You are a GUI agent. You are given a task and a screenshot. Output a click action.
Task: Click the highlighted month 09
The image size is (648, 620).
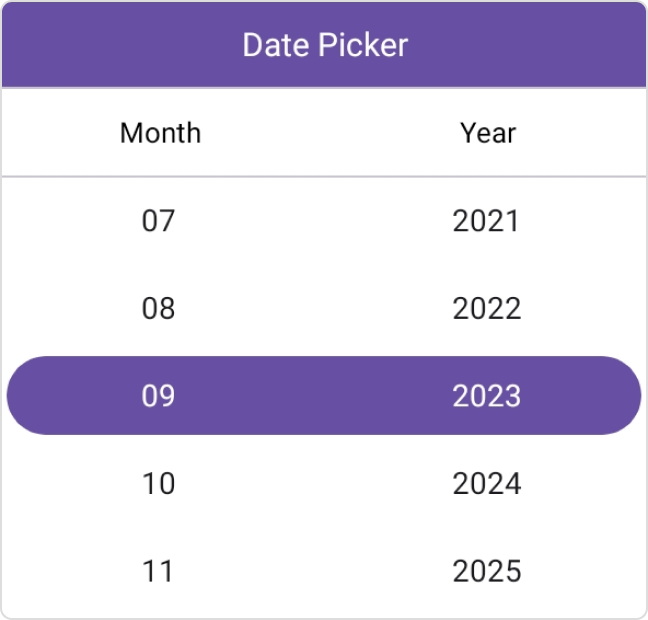click(158, 396)
